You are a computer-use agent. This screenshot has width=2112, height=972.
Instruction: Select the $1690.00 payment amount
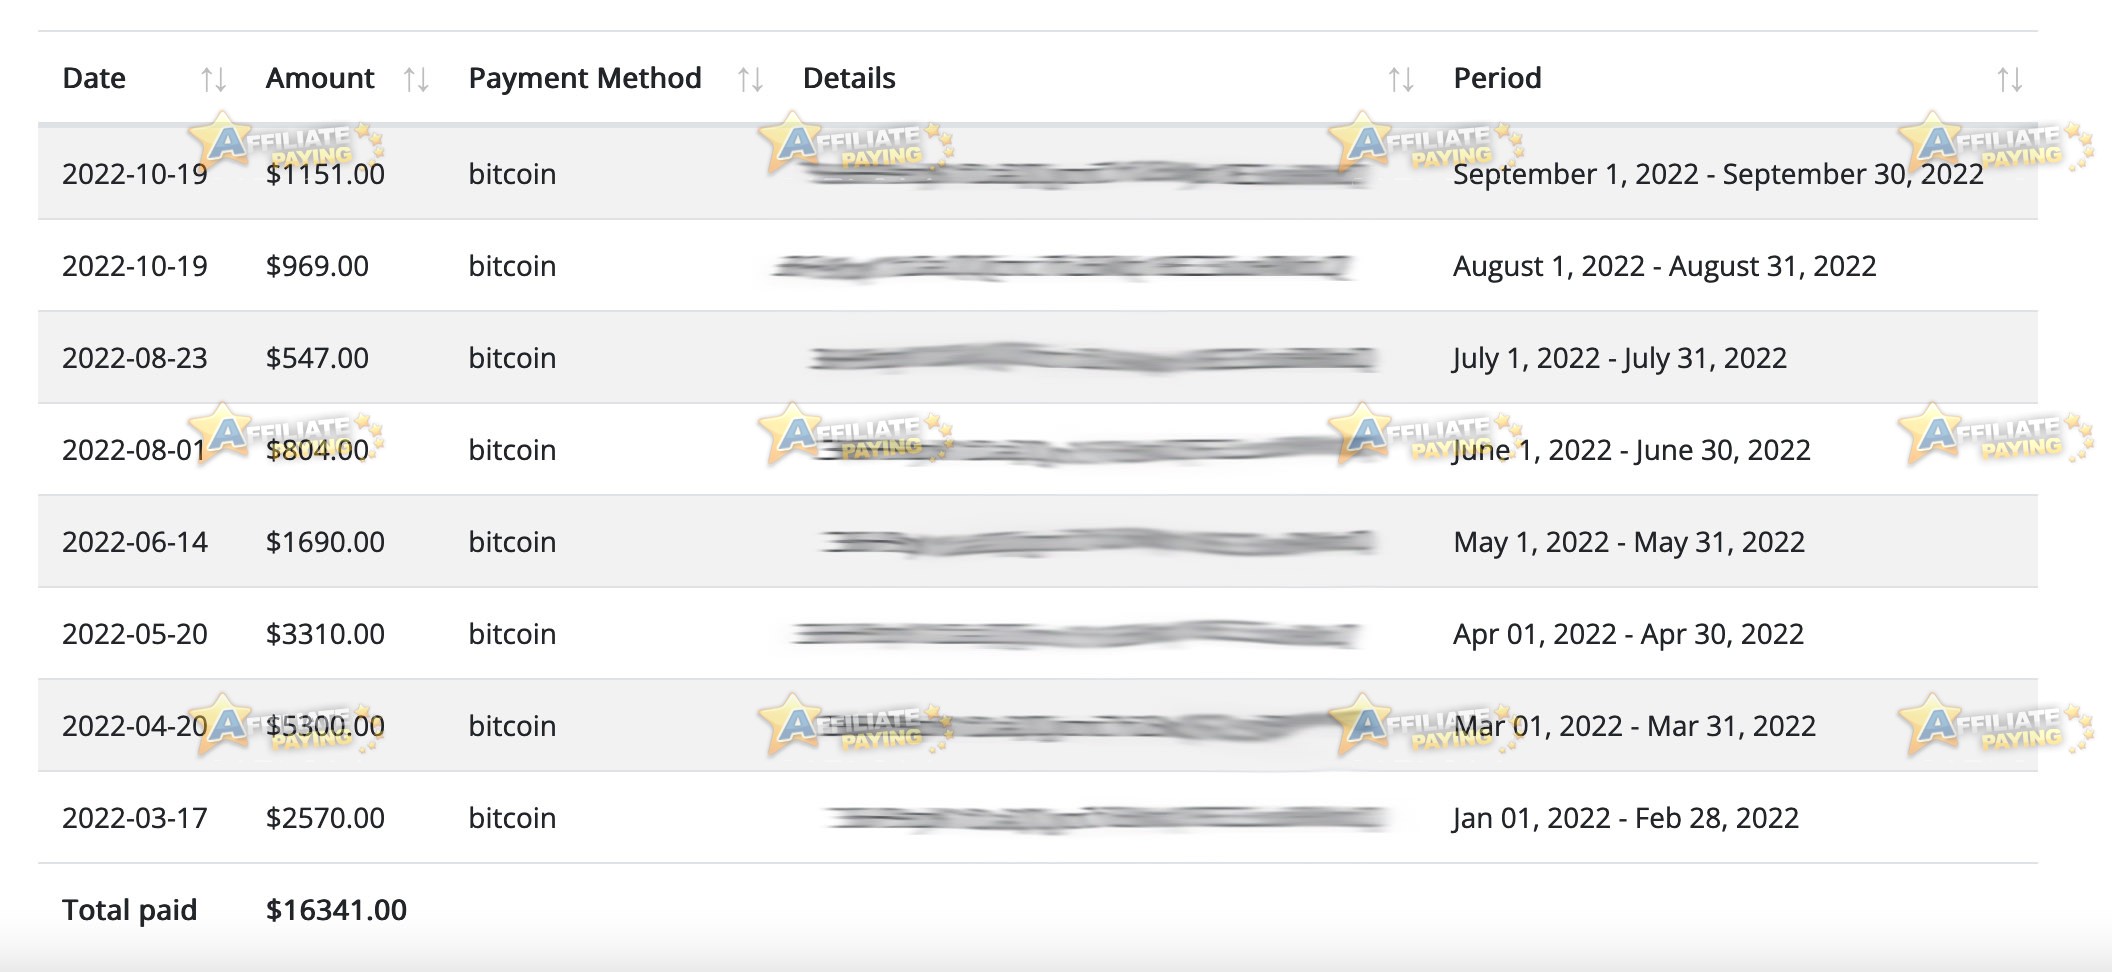[325, 542]
